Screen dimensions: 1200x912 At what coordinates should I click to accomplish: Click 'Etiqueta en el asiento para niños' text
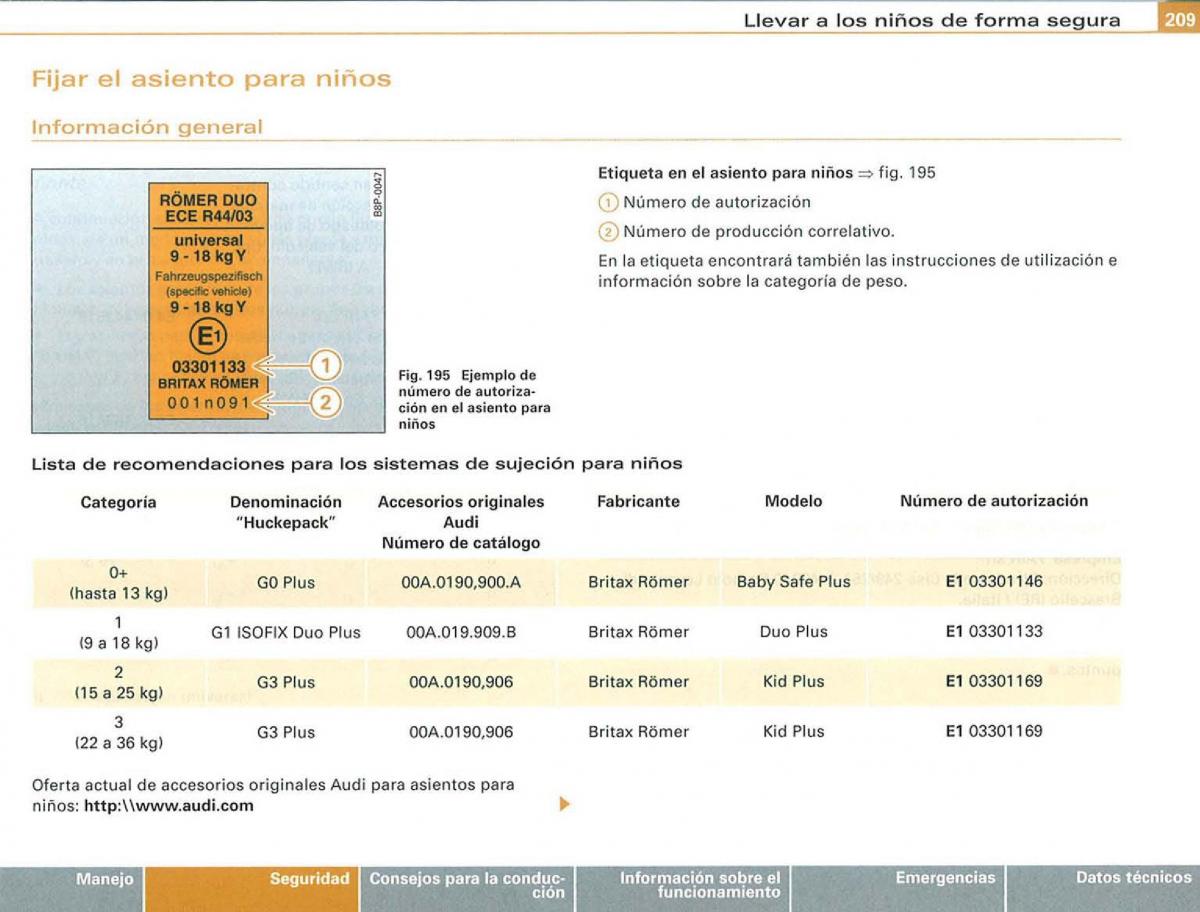pos(724,172)
